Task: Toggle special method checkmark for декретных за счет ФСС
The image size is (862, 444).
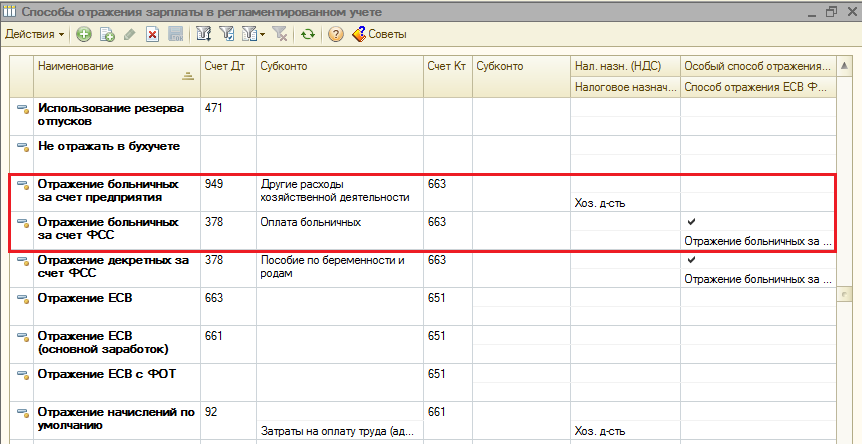Action: [x=692, y=259]
